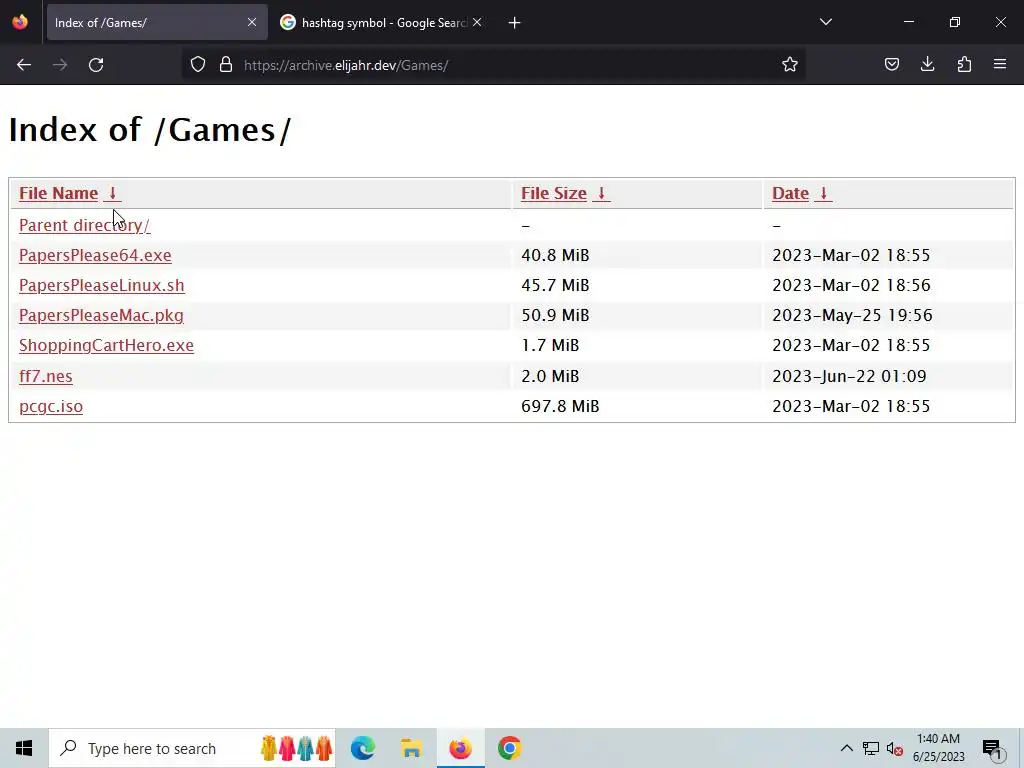Screen dimensions: 1024x768
Task: Sort File Name descending with arrow
Action: coord(112,193)
